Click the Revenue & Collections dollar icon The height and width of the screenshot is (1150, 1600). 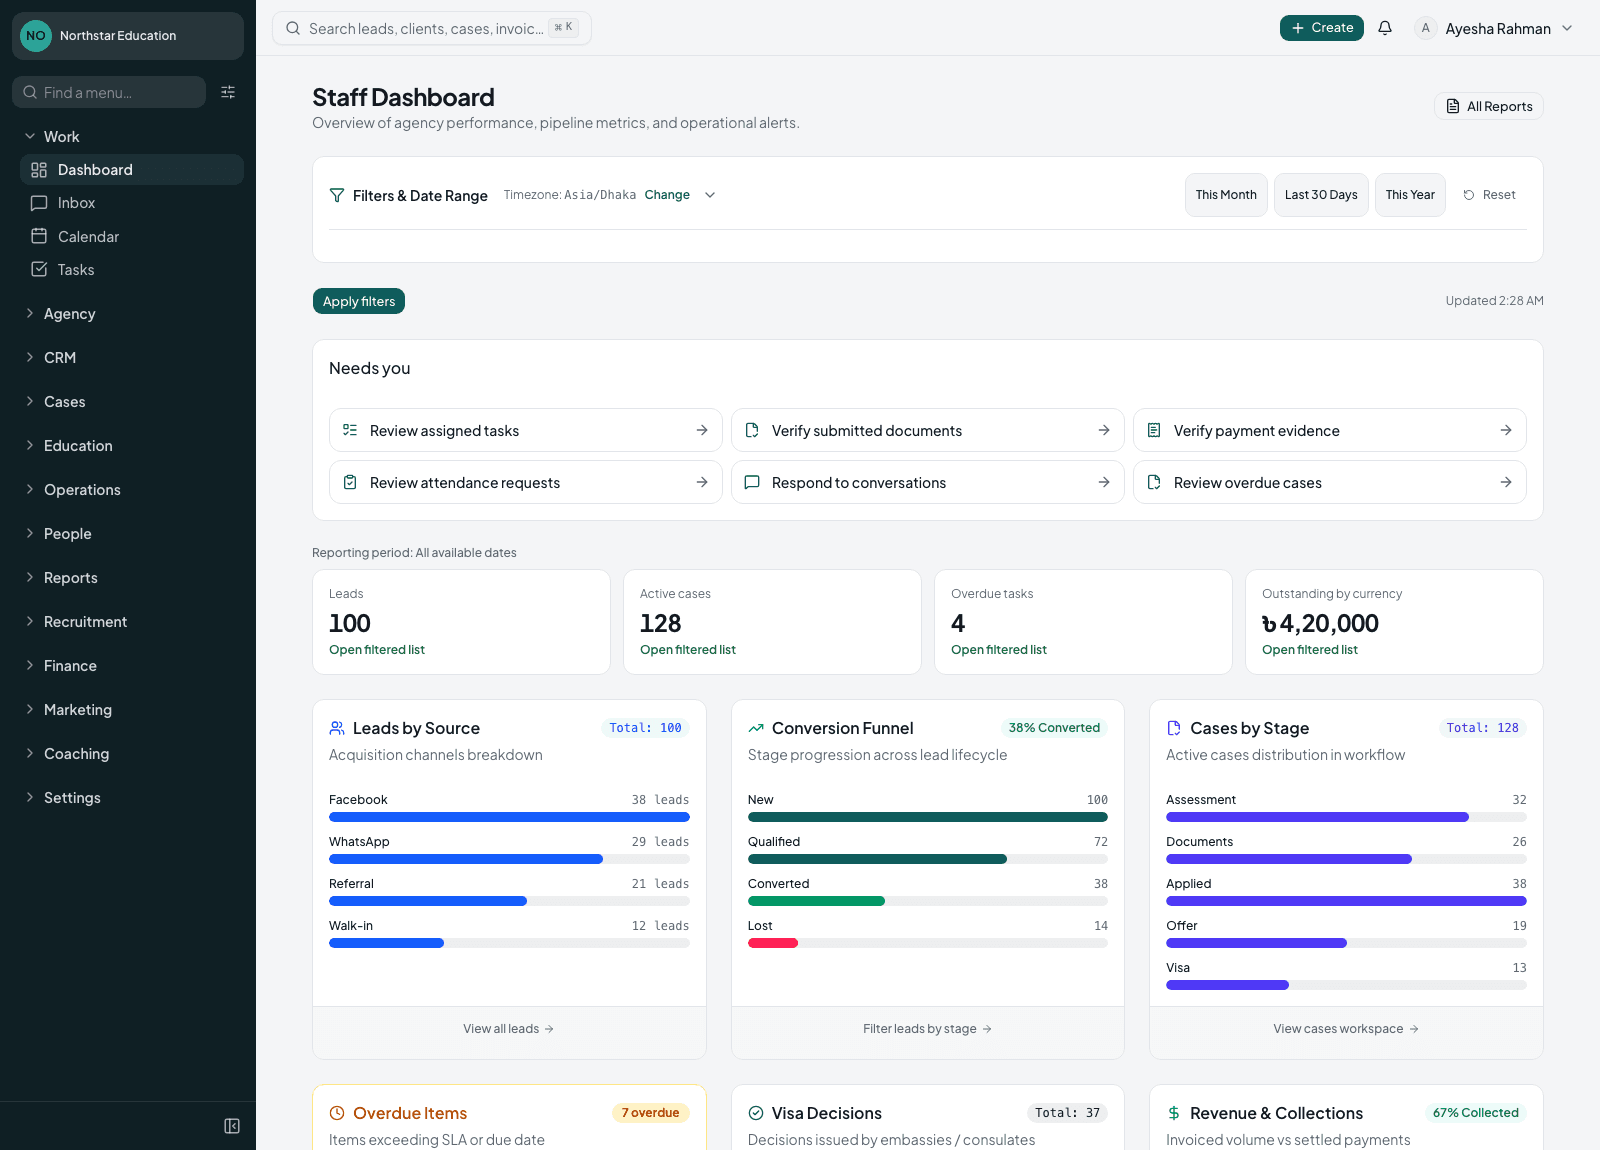click(1174, 1113)
